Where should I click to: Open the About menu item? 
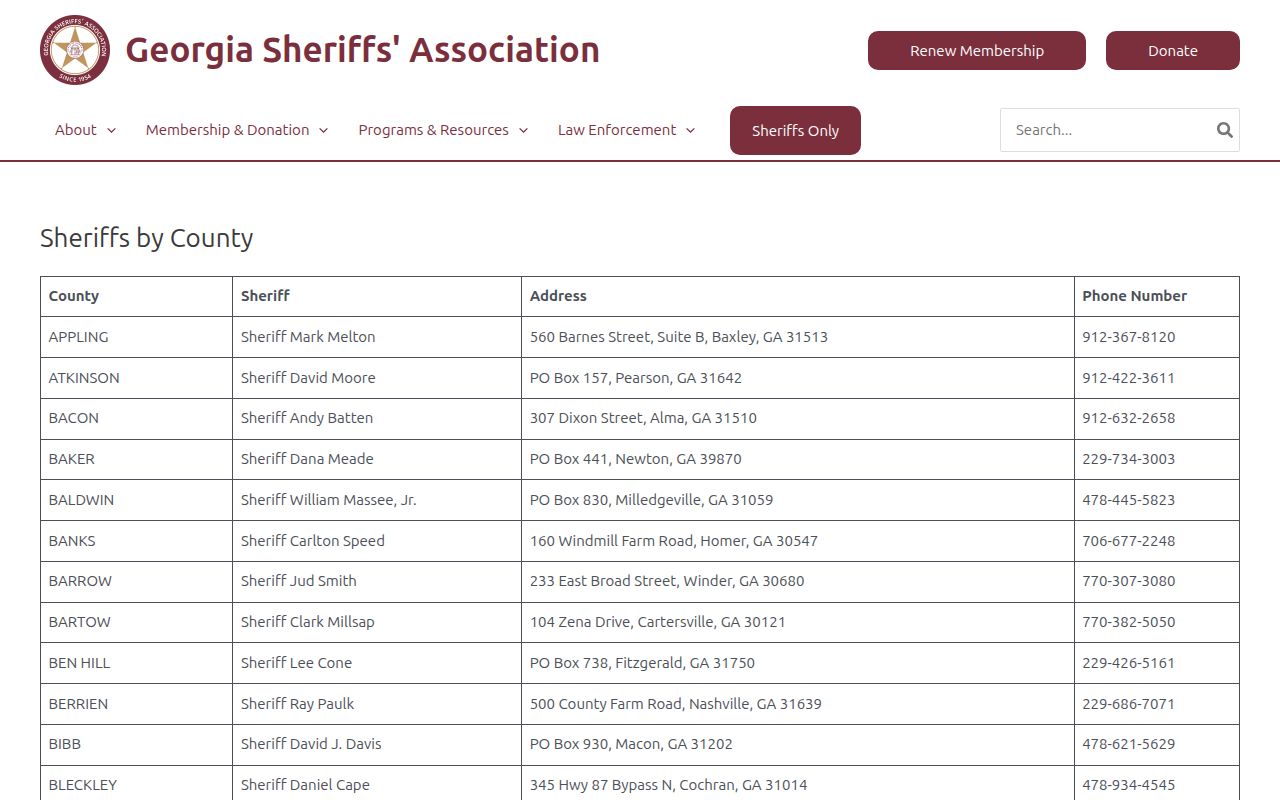pos(76,130)
